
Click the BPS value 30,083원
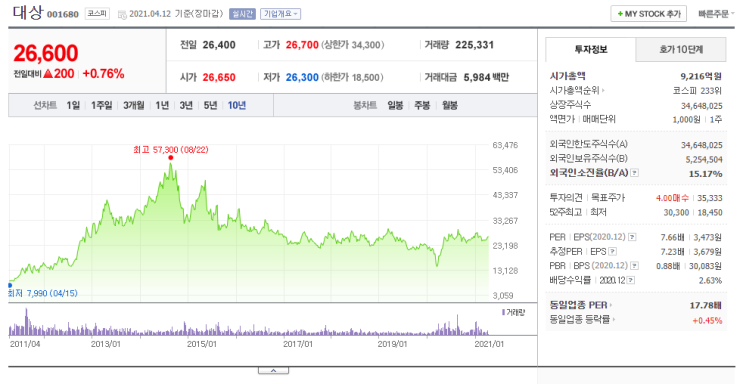(706, 266)
